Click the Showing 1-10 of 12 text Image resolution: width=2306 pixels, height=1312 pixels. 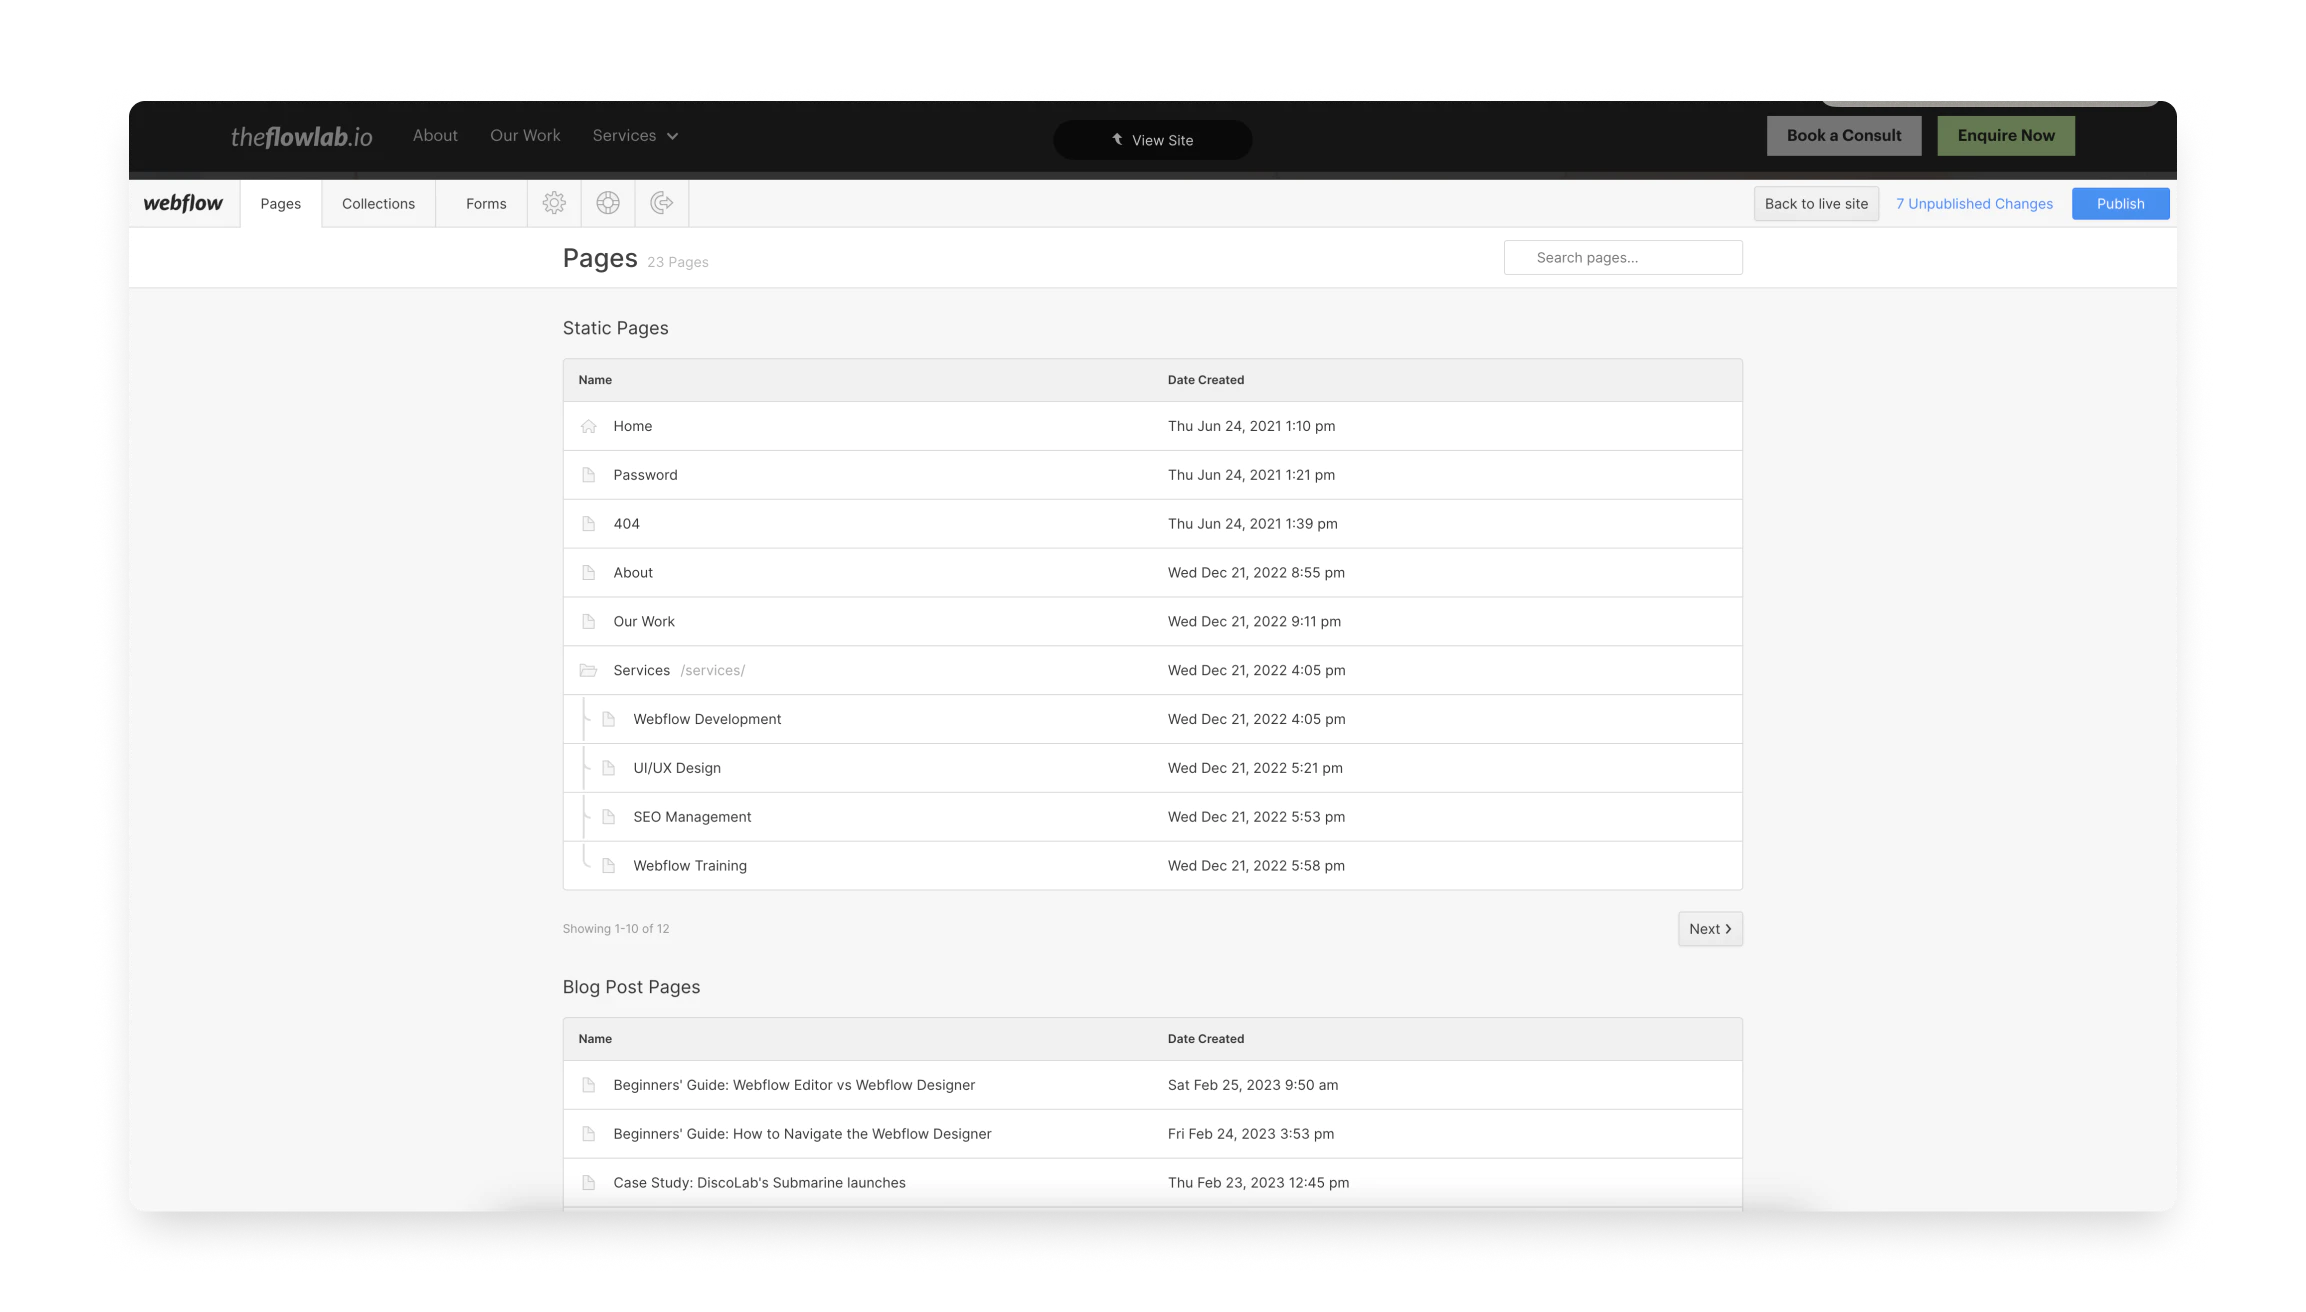(615, 929)
